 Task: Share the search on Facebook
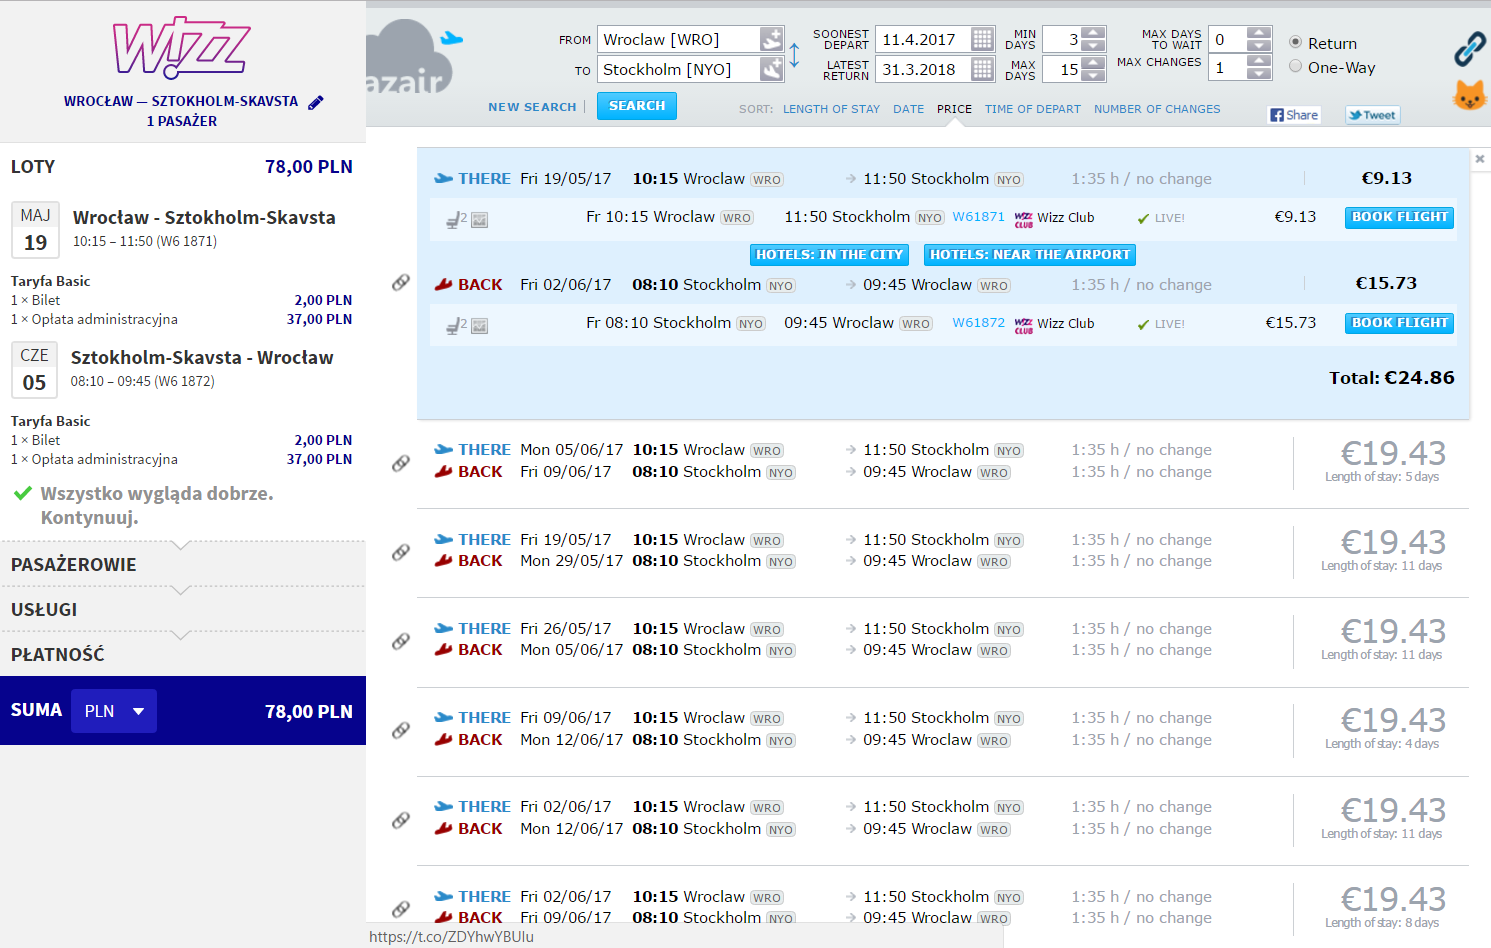click(1294, 115)
